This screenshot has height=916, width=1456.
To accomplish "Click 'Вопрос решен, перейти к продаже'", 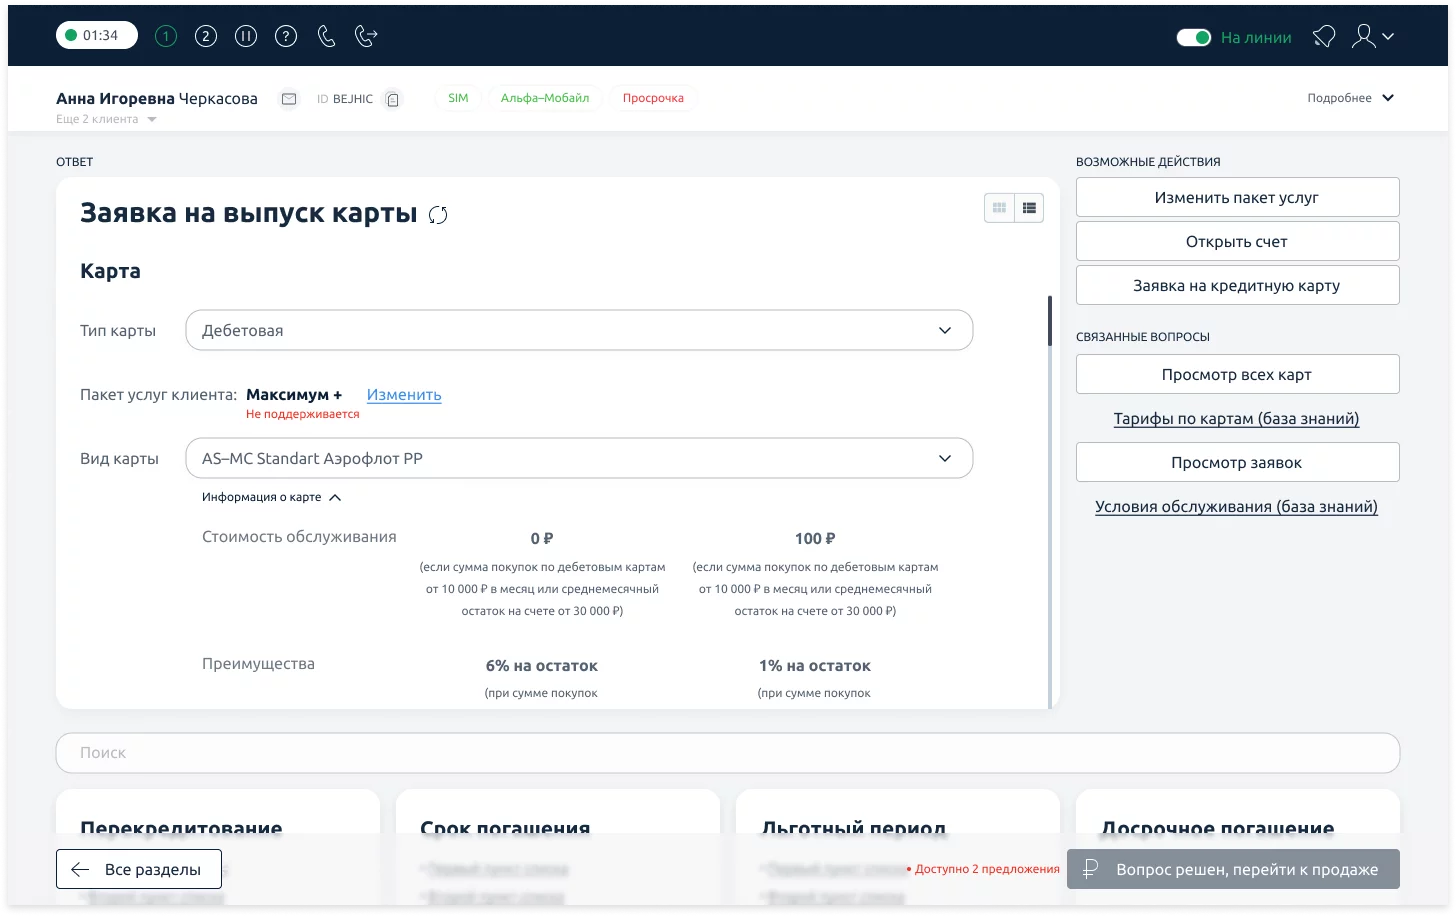I will [1233, 869].
